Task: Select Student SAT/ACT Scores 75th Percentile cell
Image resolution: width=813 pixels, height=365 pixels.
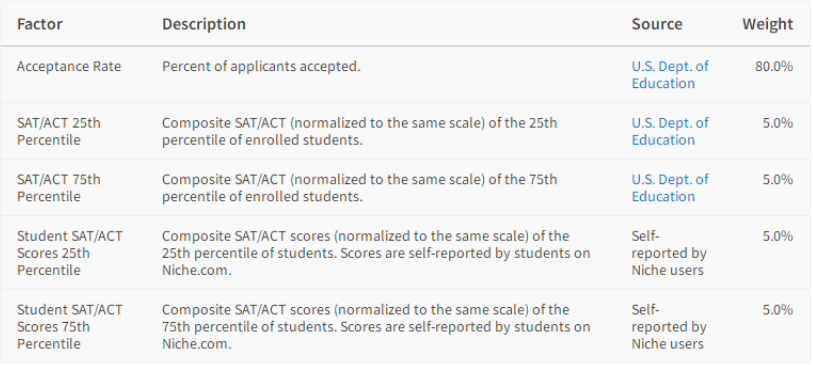Action: pyautogui.click(x=69, y=326)
